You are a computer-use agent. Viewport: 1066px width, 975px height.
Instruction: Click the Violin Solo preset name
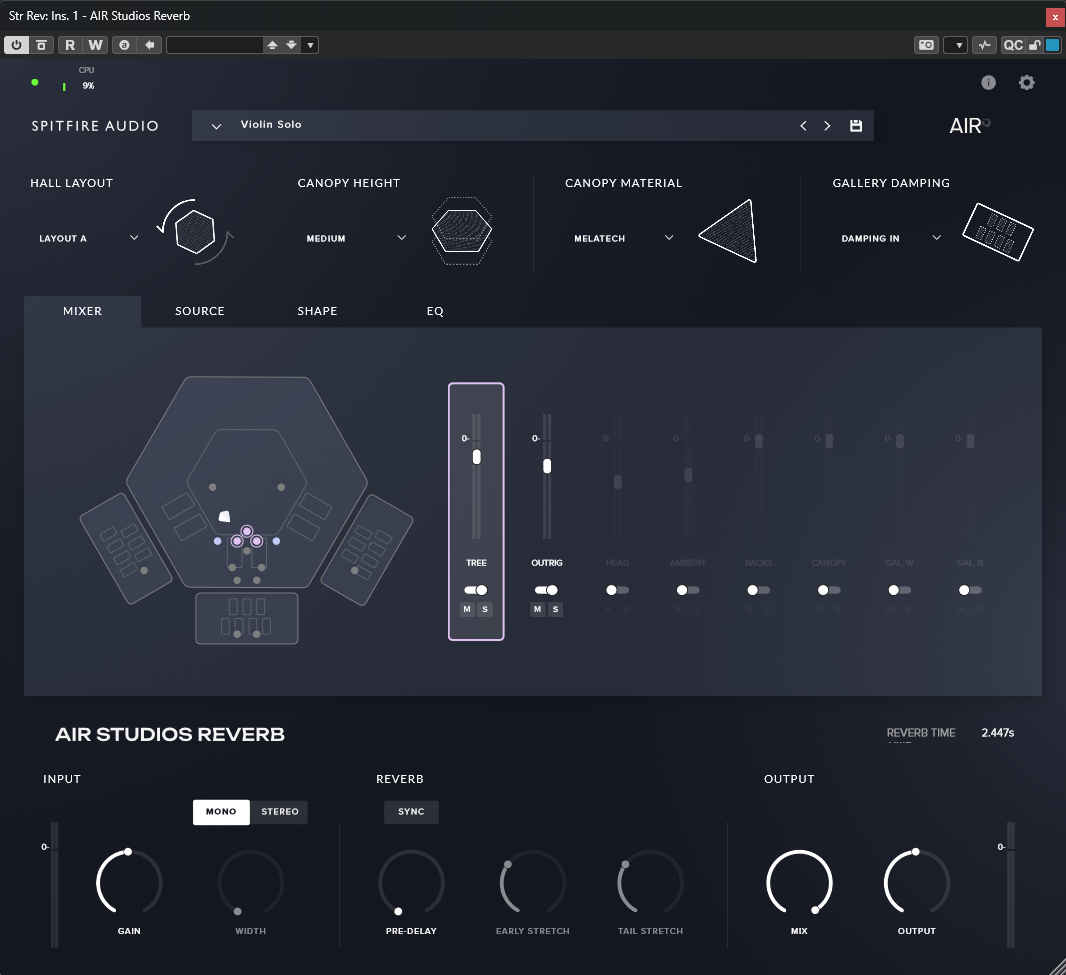pos(271,125)
